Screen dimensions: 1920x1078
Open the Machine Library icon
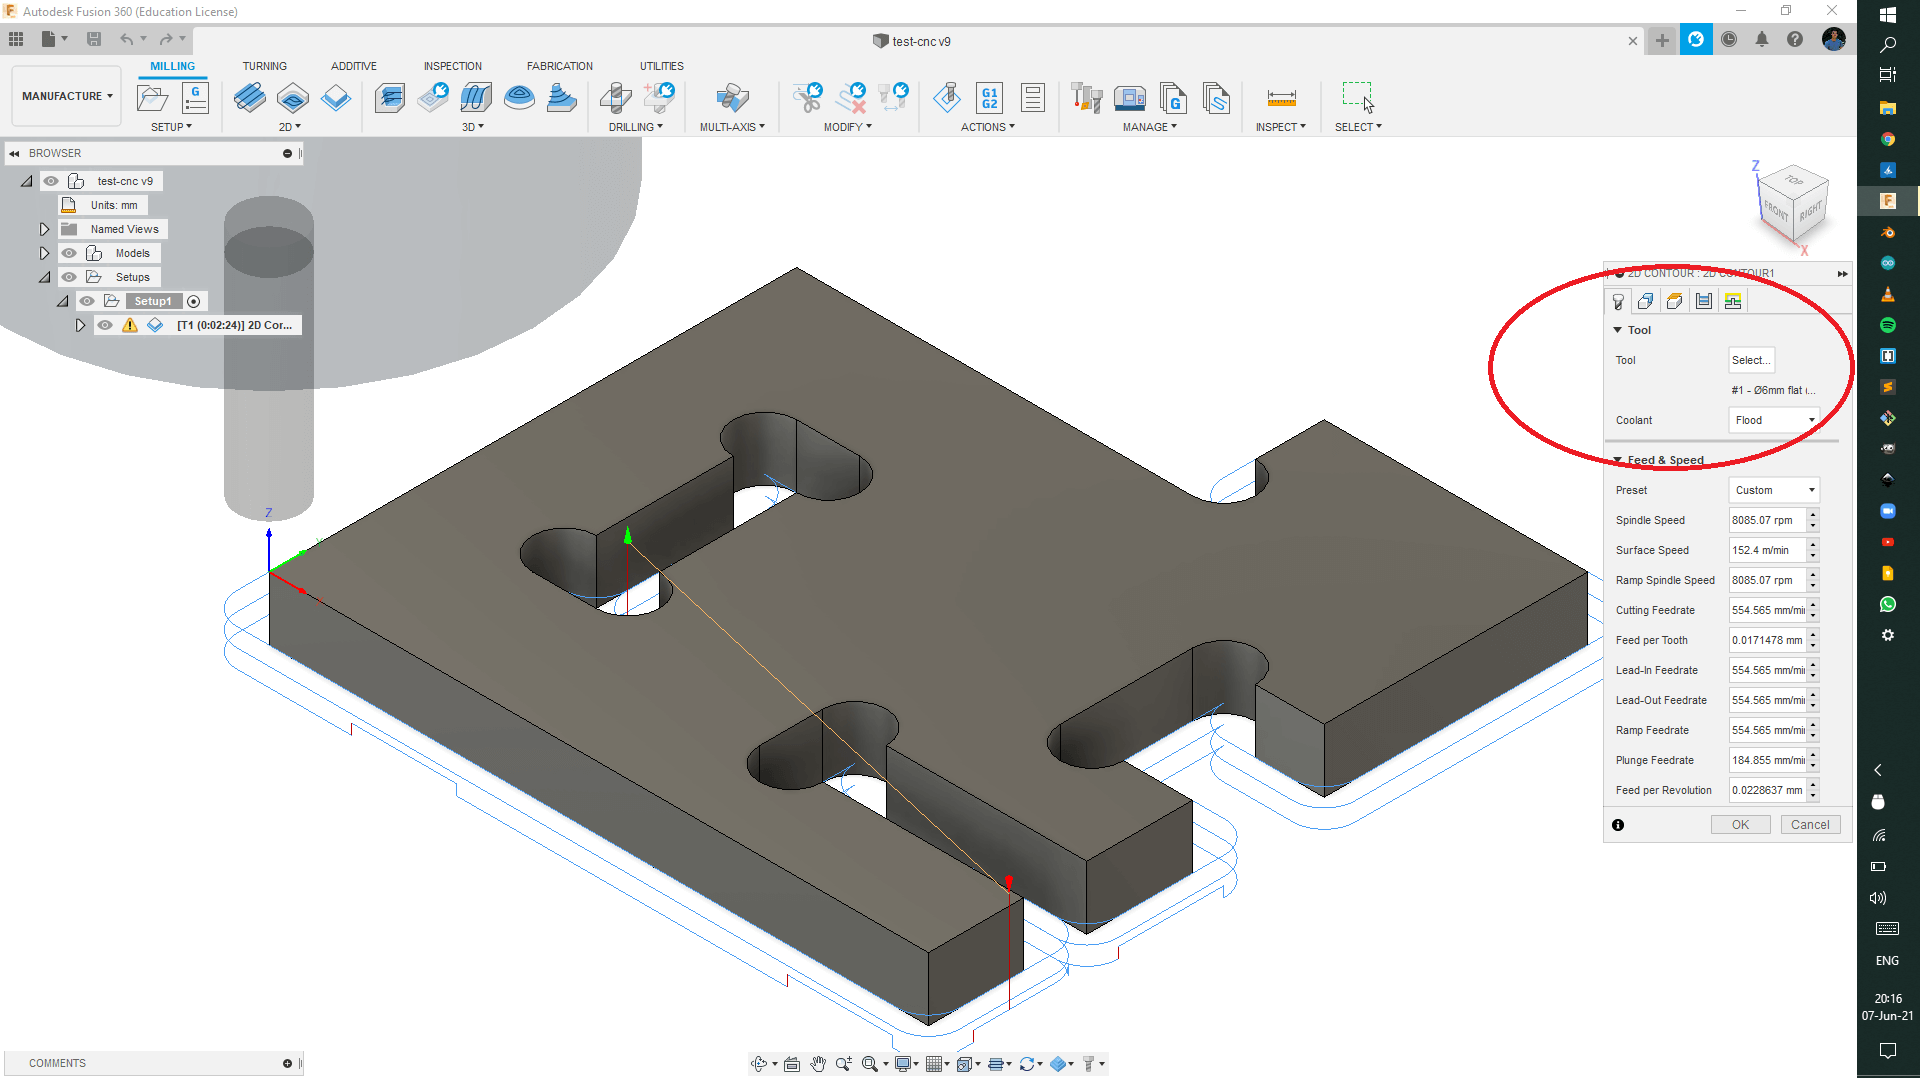(x=1130, y=98)
